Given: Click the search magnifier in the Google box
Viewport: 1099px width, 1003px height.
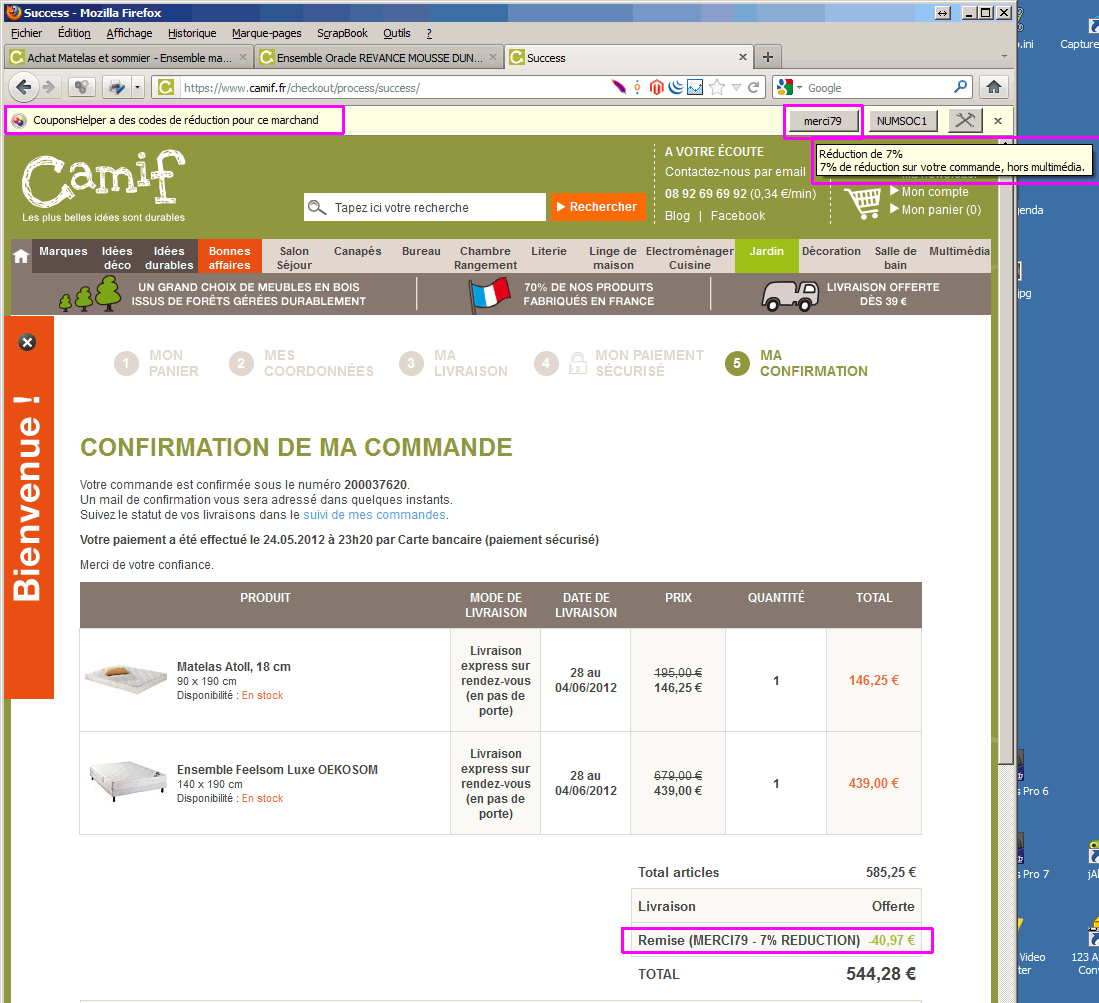Looking at the screenshot, I should point(960,87).
